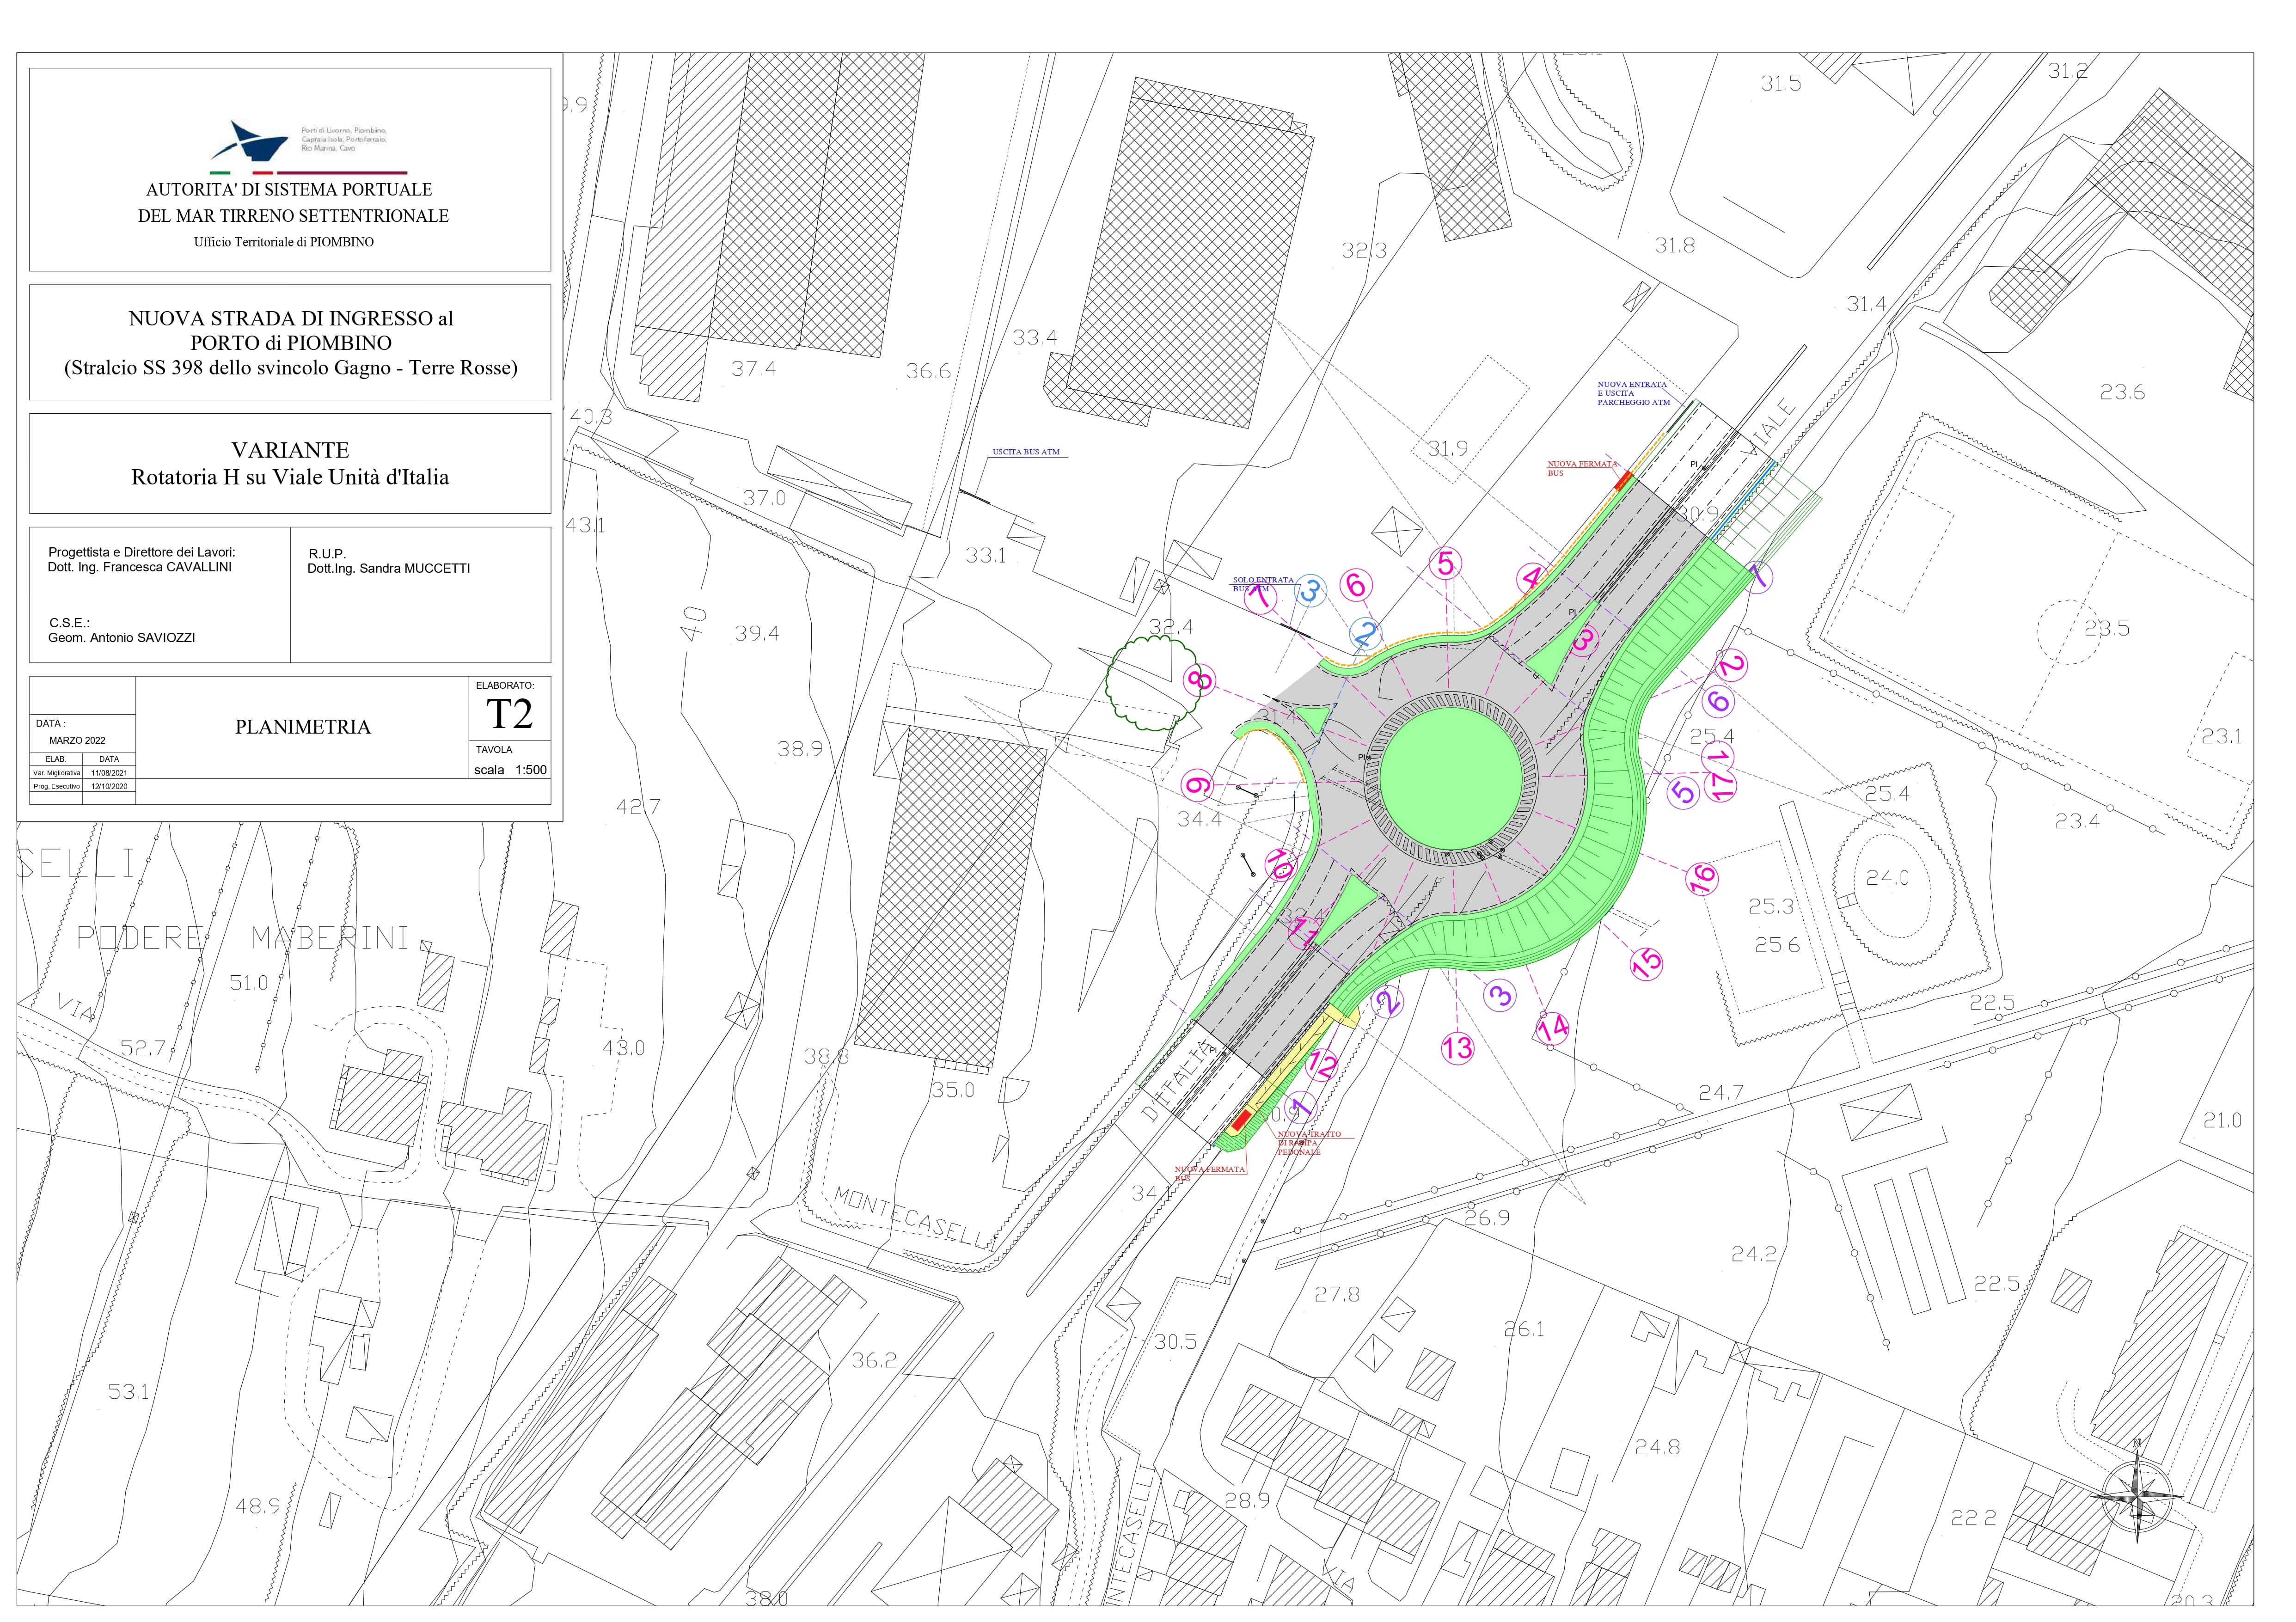Select the magenta circled marker 13
Image resolution: width=2296 pixels, height=1622 pixels.
(x=1457, y=1047)
